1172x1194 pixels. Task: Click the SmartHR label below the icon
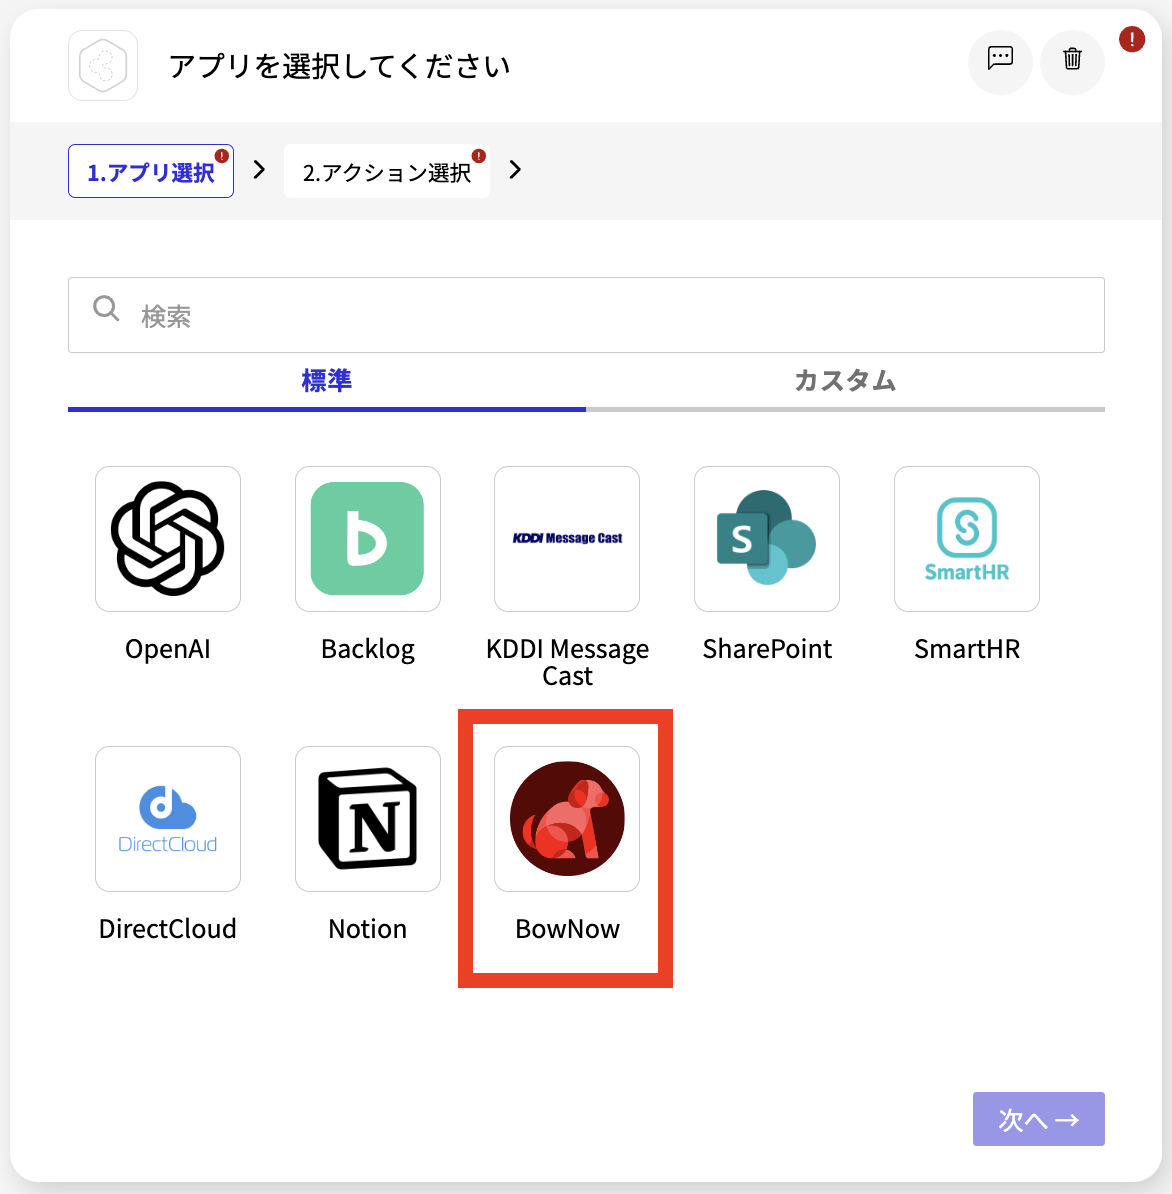pyautogui.click(x=967, y=649)
